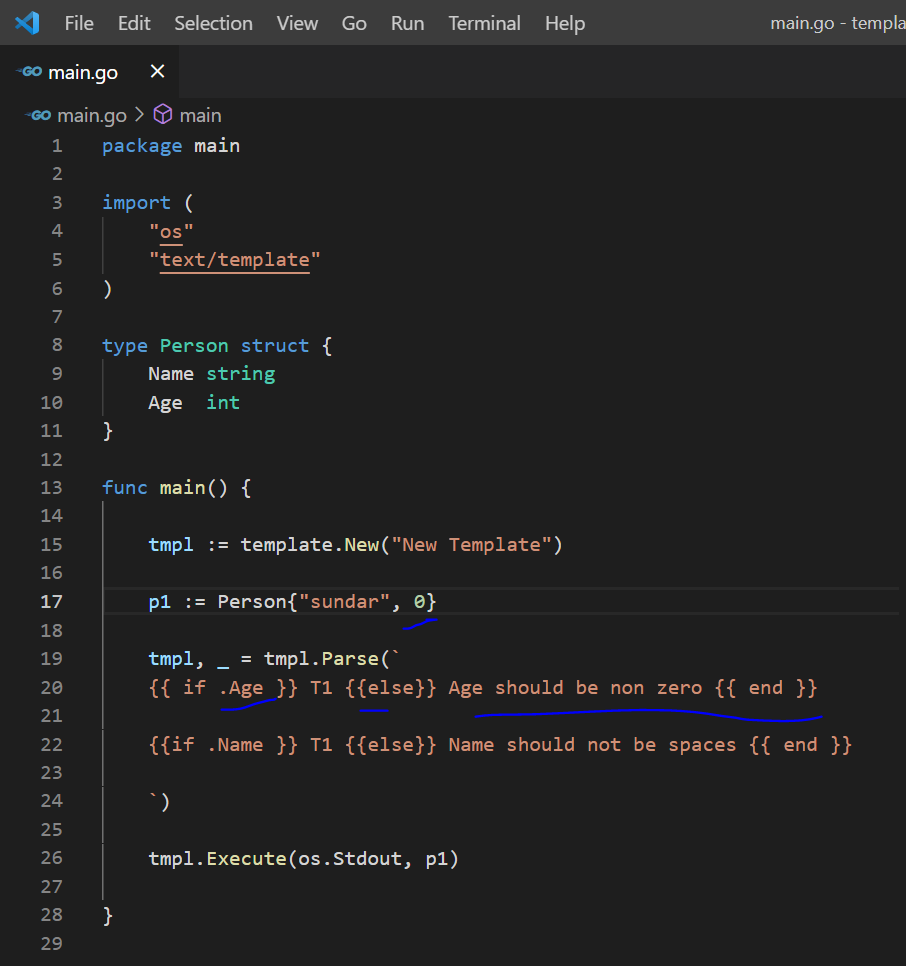
Task: Open the Help menu
Action: point(565,23)
